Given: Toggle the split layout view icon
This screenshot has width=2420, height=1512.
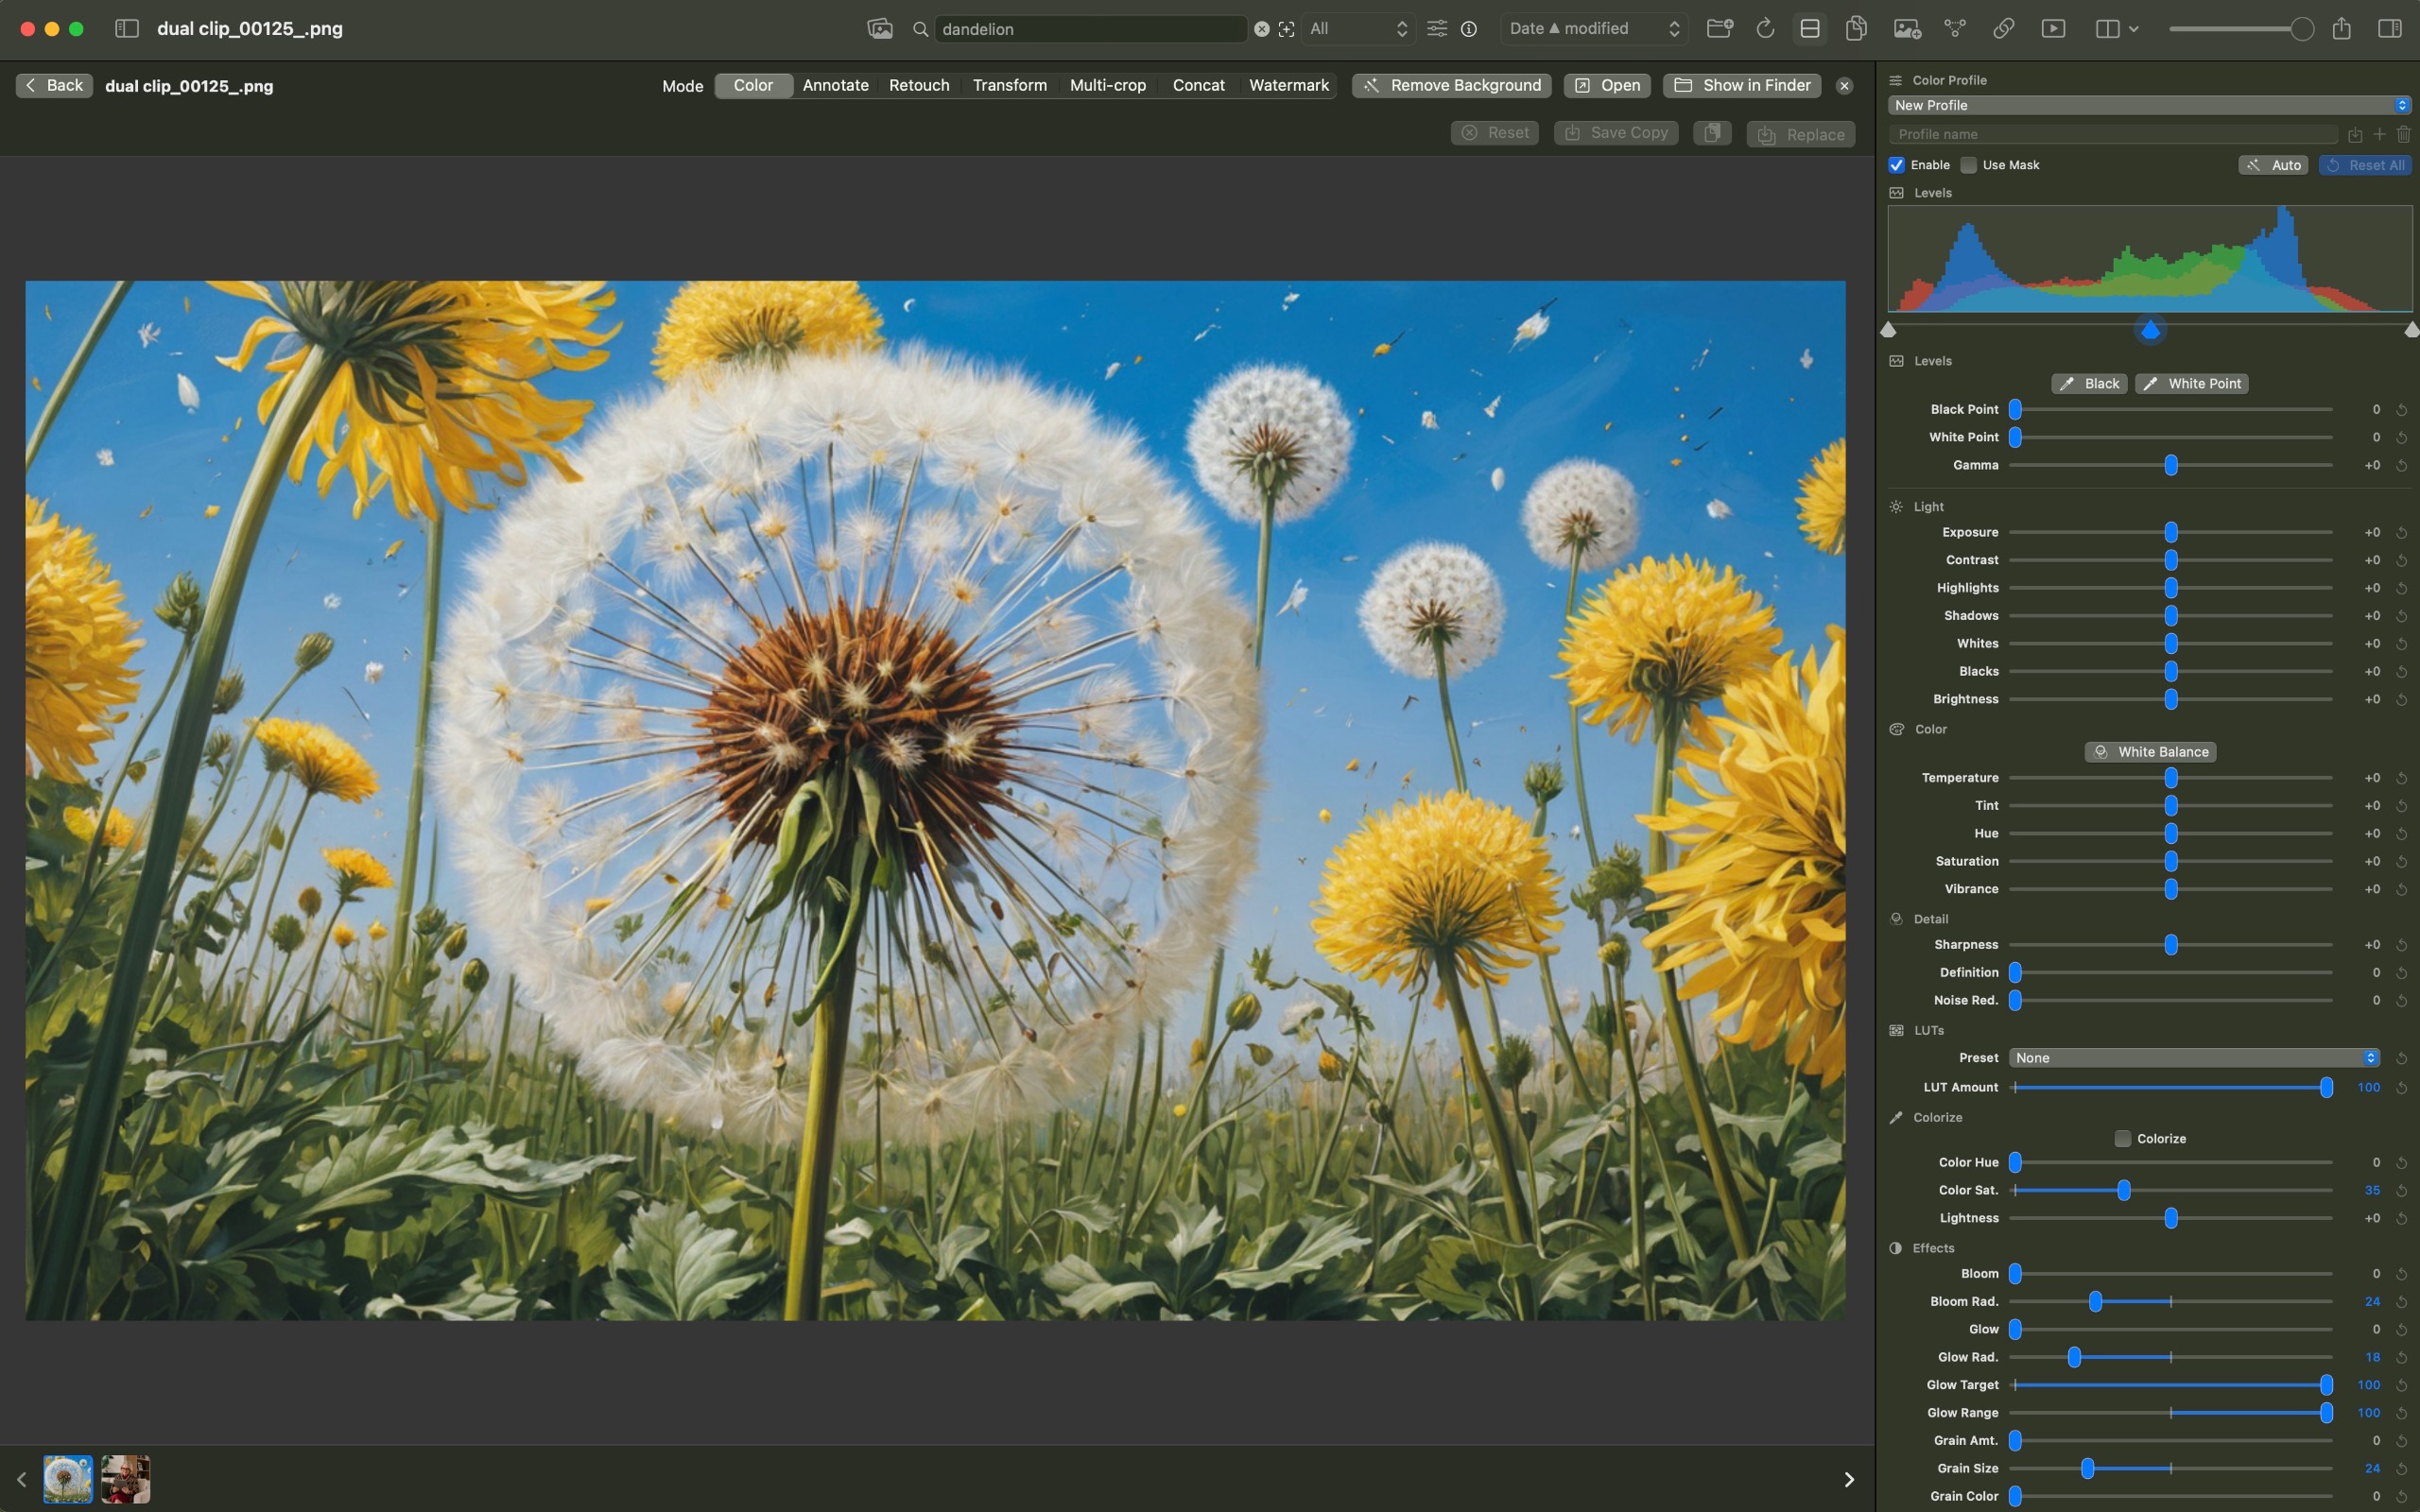Looking at the screenshot, I should click(x=1810, y=28).
